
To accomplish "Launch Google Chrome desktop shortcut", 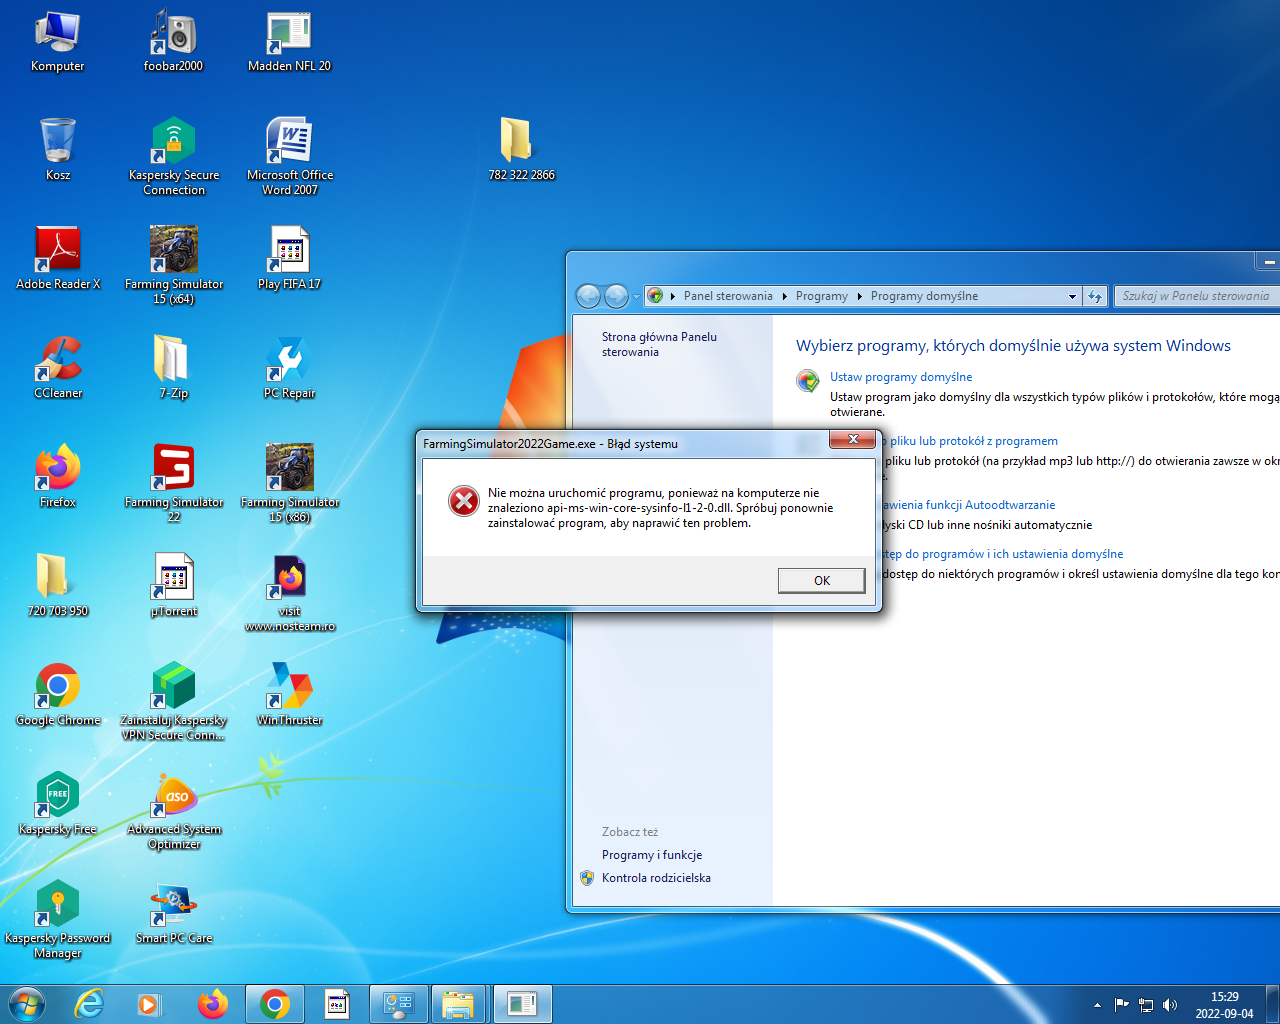I will (57, 695).
